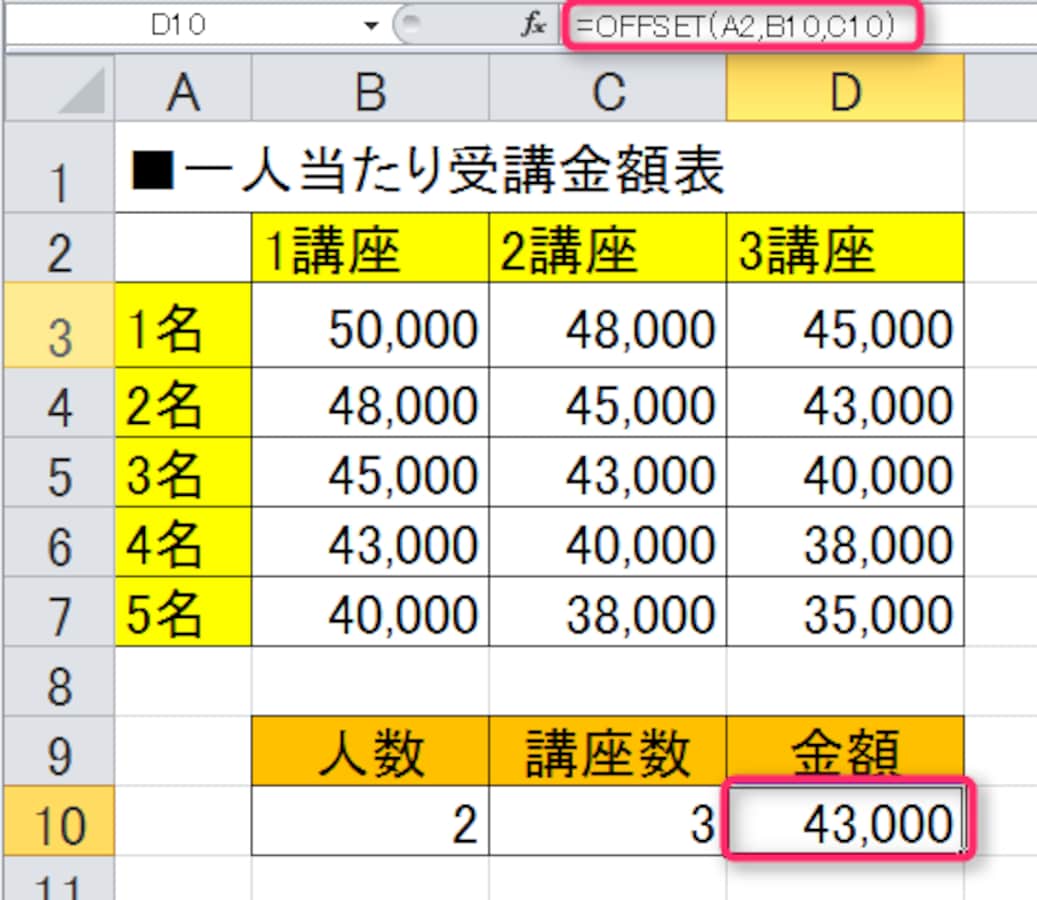Viewport: 1037px width, 900px height.
Task: Click cell D5 with 40,000
Action: coord(845,472)
